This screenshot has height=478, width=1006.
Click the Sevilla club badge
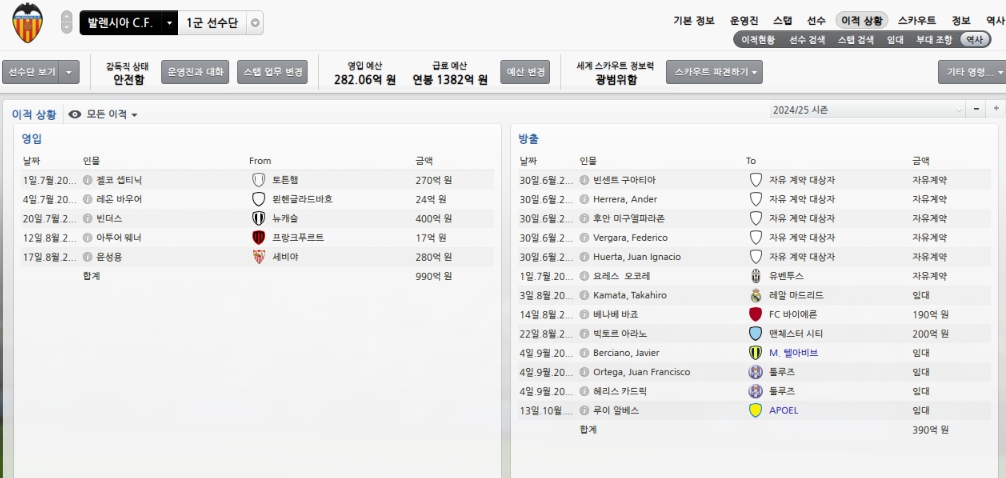(259, 257)
